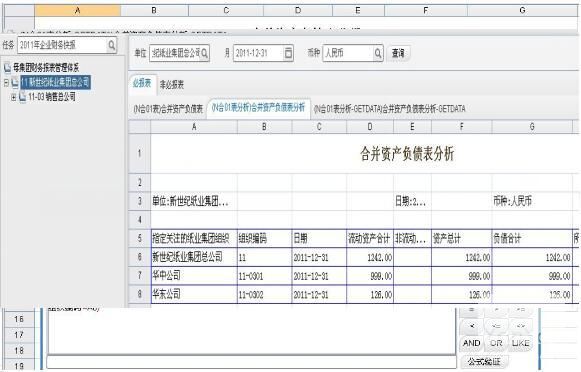Click cell 华中公司
Viewport: 581px width, 372px height.
coord(194,275)
